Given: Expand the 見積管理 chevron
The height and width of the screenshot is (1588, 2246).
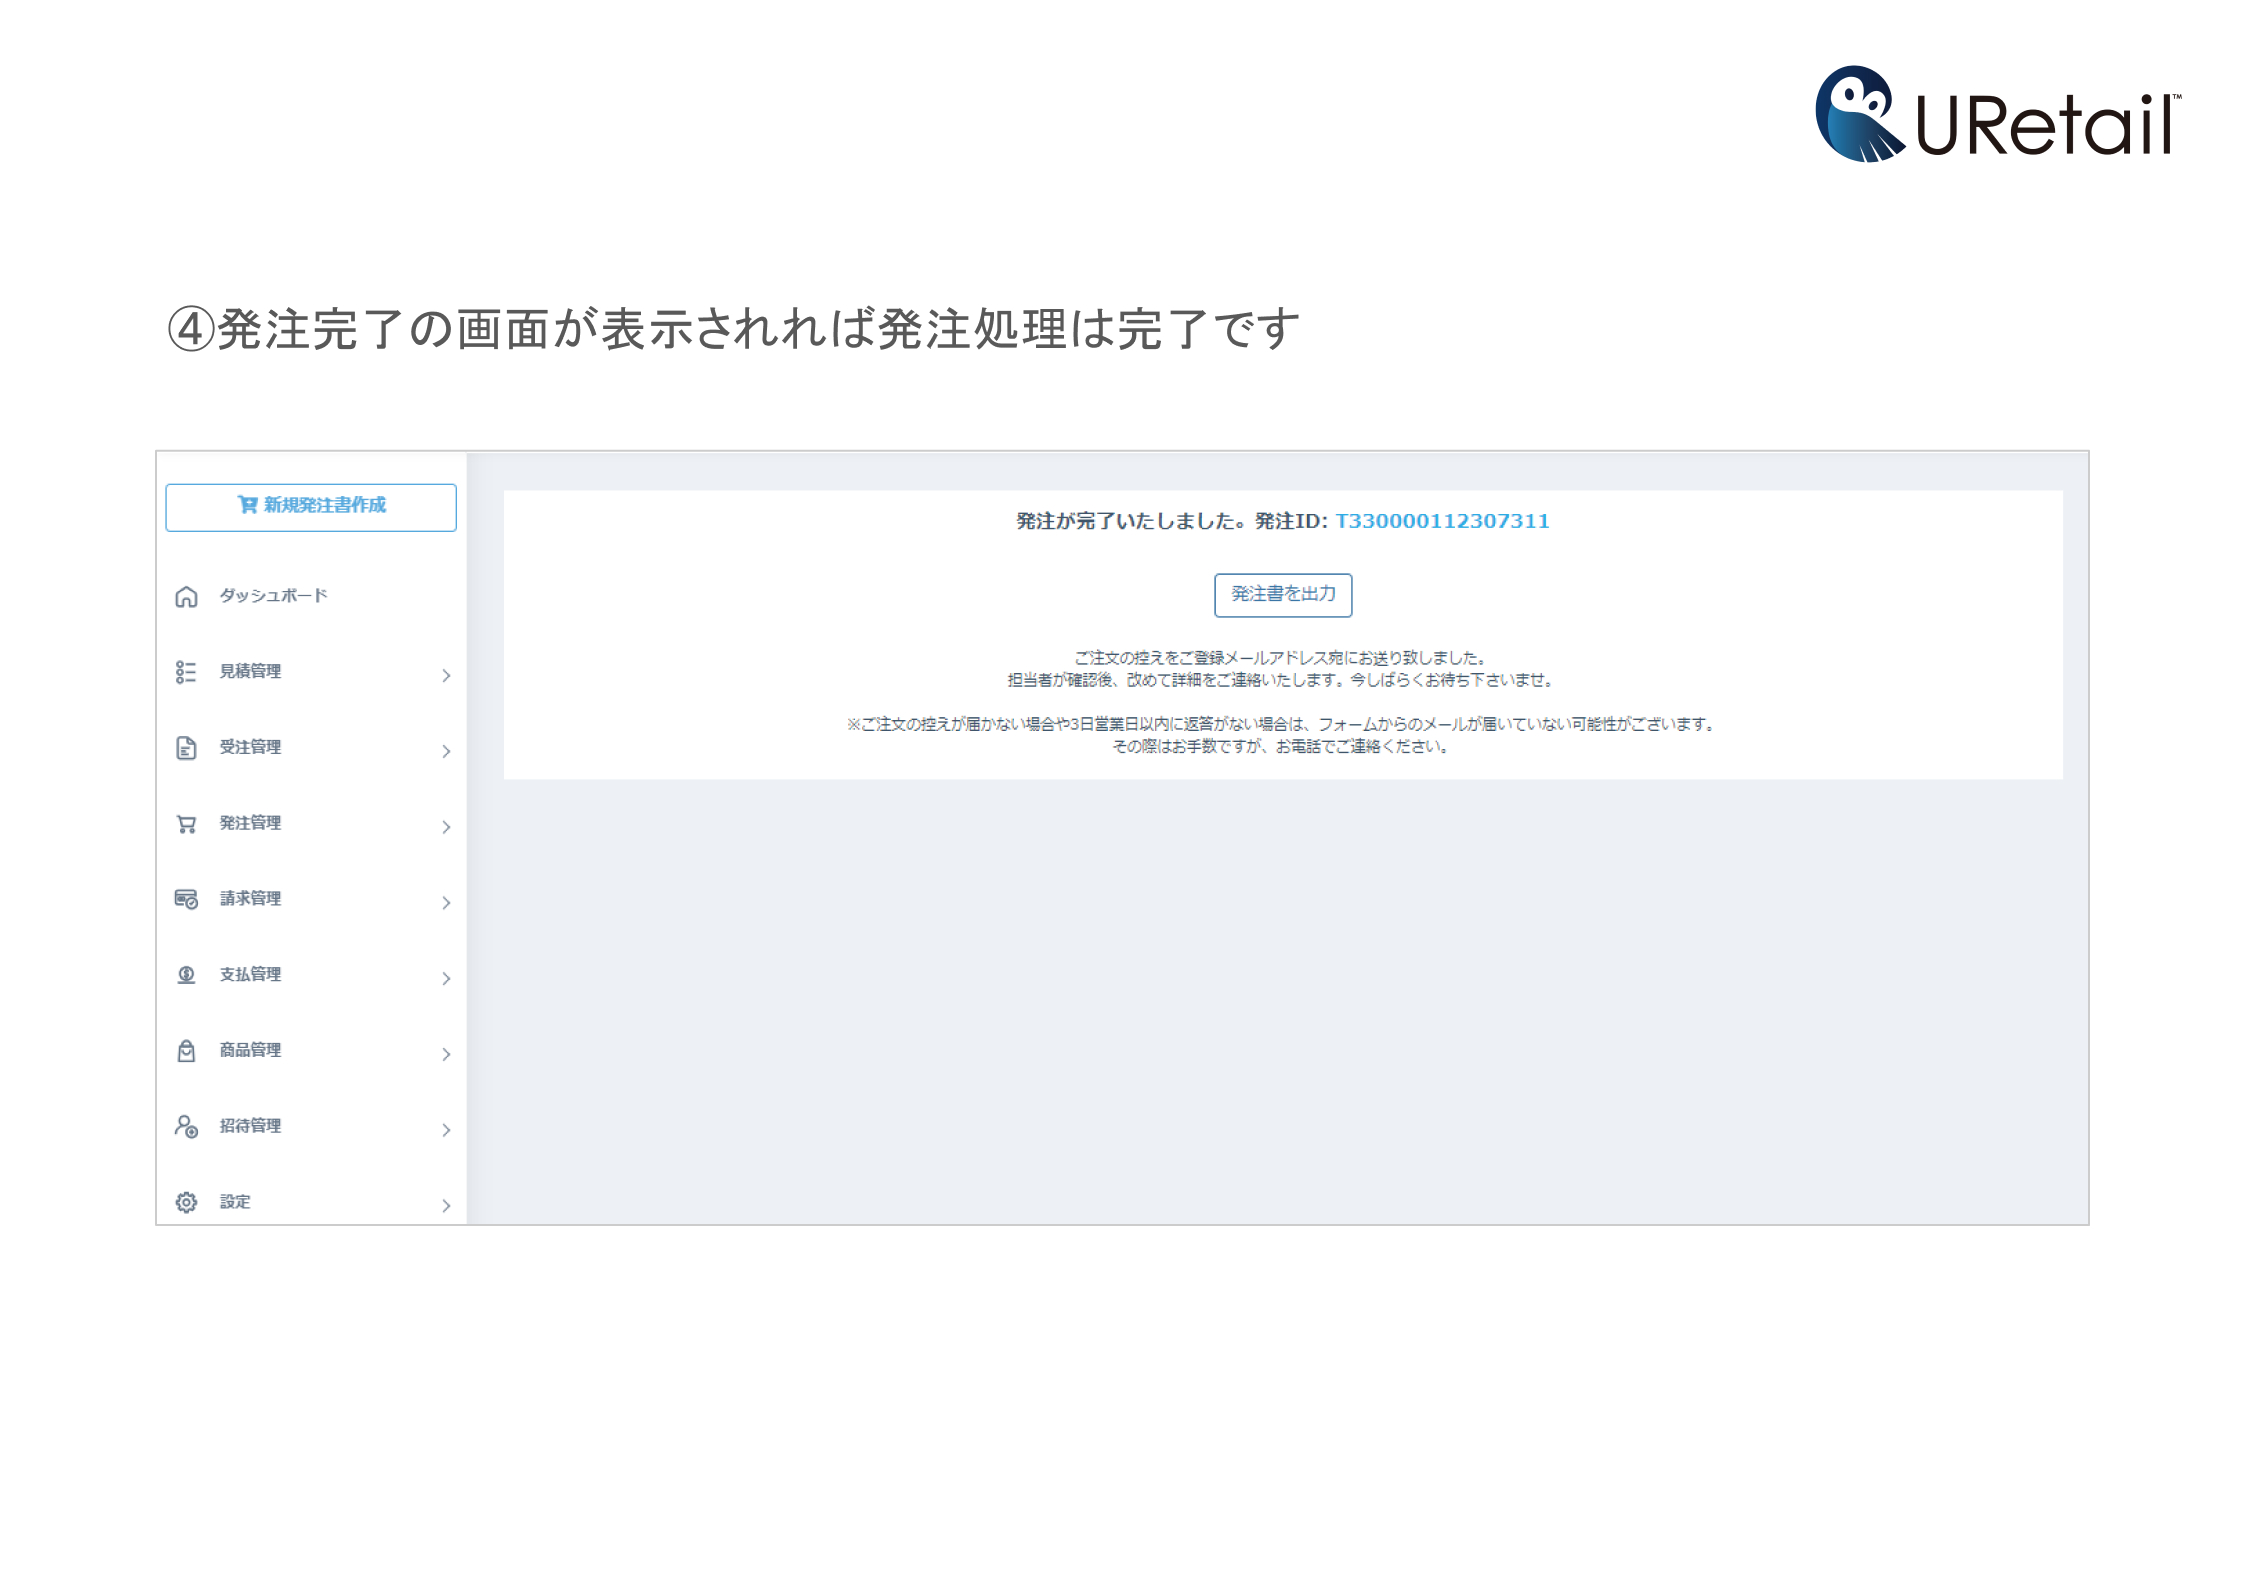Looking at the screenshot, I should coord(446,676).
